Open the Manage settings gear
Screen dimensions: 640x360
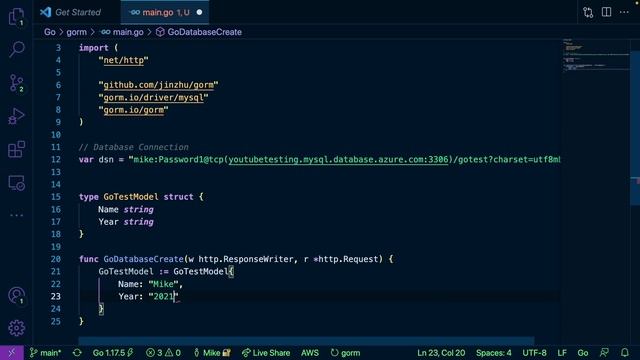(16, 328)
